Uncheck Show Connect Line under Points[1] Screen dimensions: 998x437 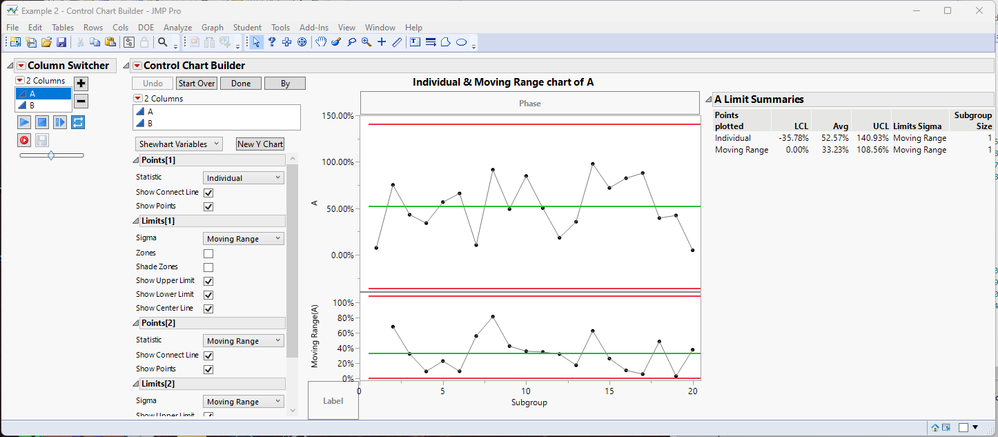click(208, 193)
